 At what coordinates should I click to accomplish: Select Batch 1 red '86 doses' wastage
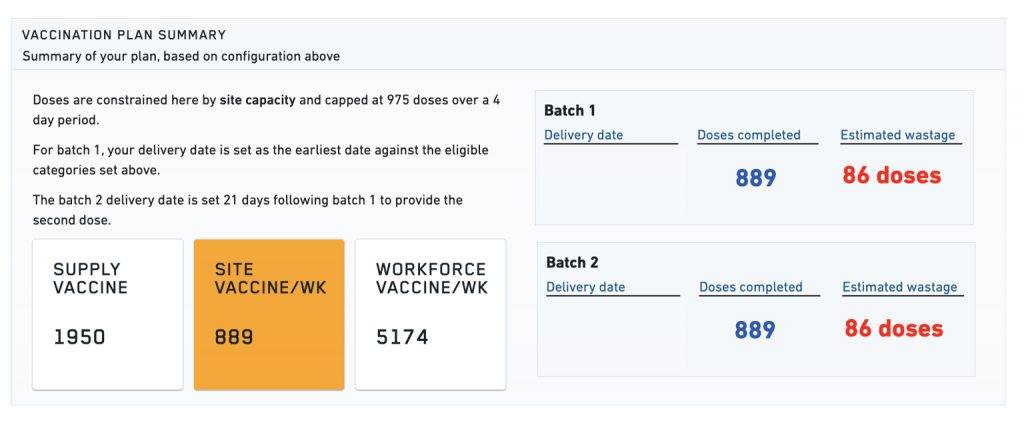891,176
